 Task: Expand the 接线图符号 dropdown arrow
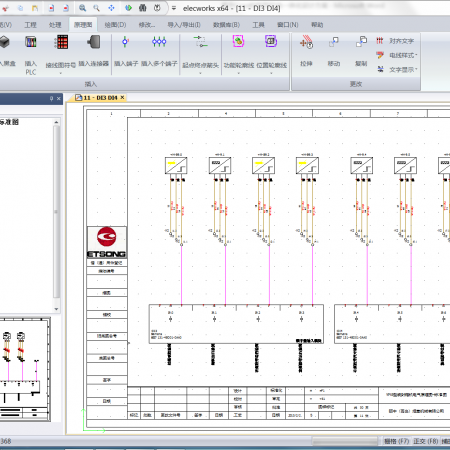click(x=61, y=73)
